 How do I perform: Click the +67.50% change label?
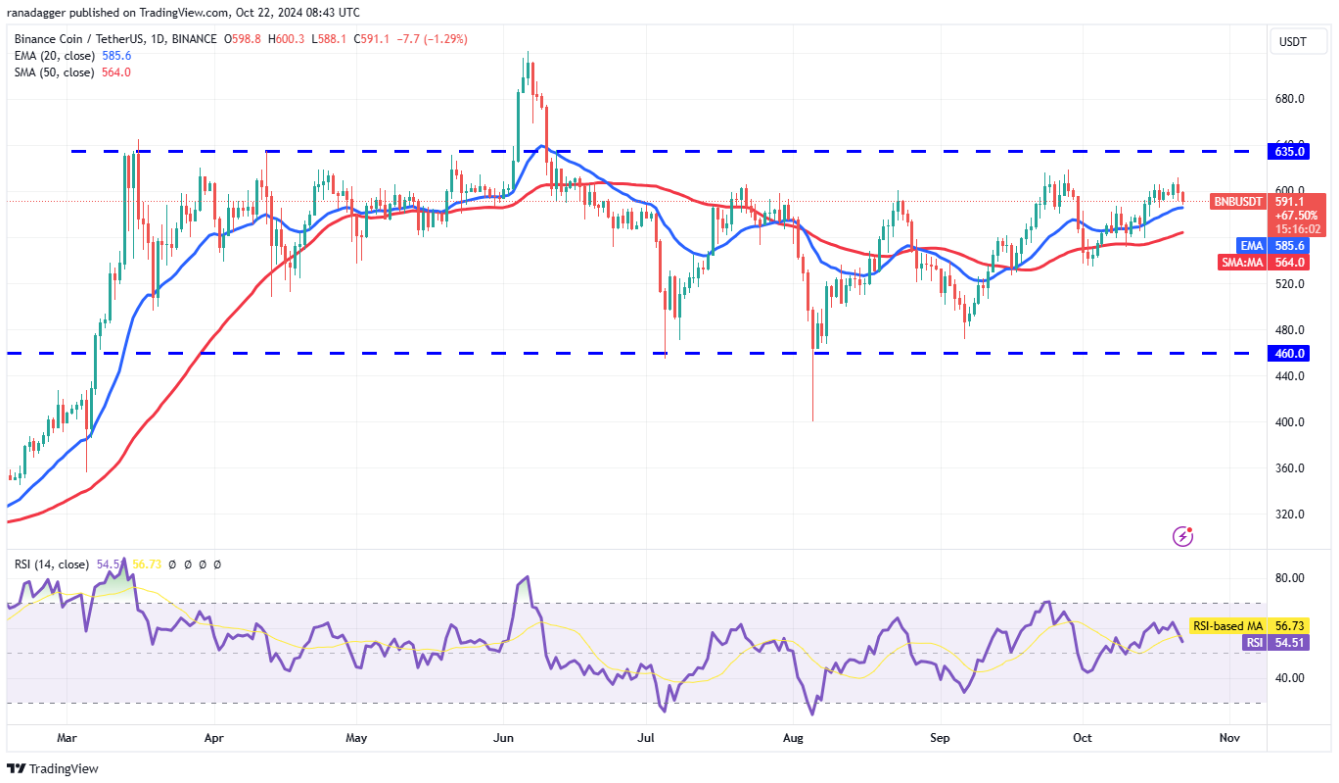(x=1297, y=215)
